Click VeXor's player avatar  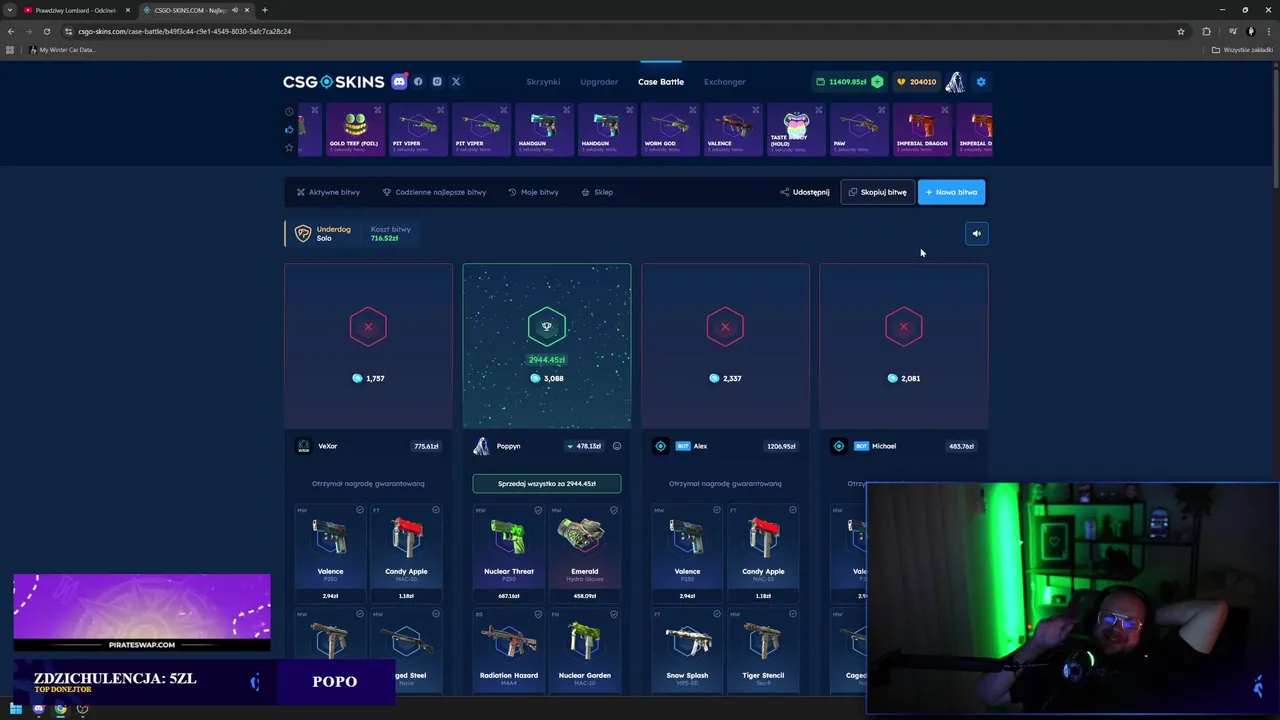pyautogui.click(x=304, y=446)
